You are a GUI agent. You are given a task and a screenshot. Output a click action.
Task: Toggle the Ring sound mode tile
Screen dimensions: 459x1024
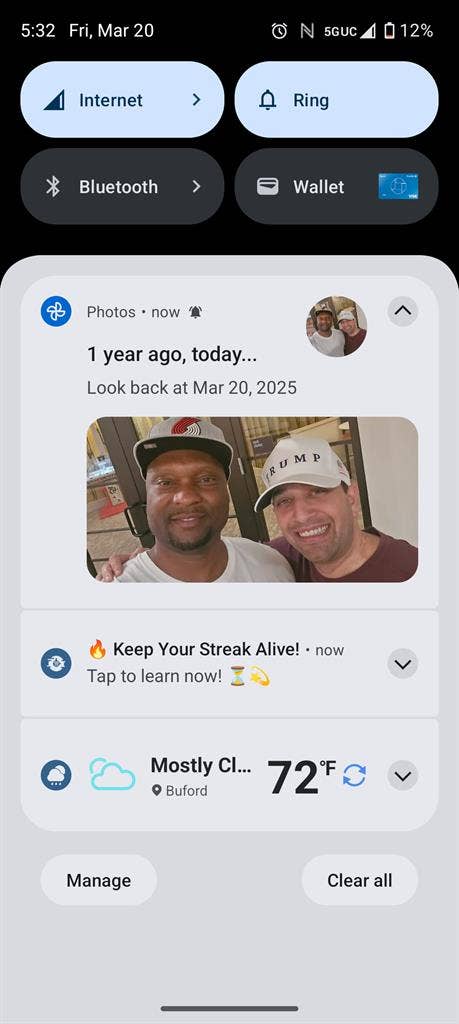click(x=336, y=100)
